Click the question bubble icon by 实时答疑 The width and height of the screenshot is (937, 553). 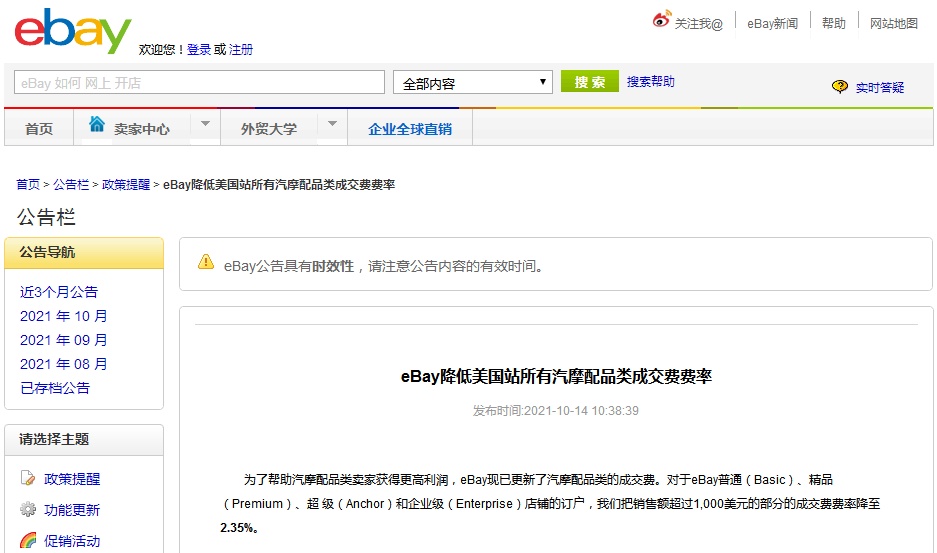click(x=840, y=87)
